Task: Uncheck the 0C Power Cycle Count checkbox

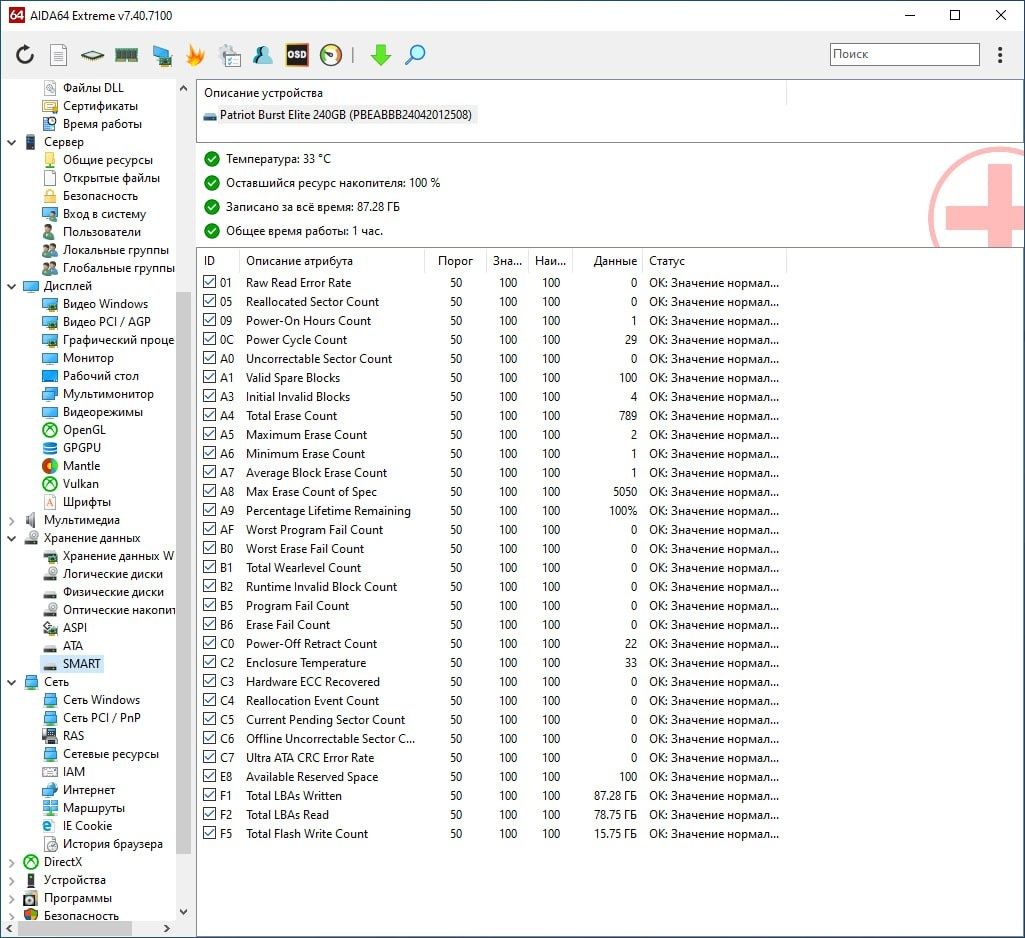Action: 209,339
